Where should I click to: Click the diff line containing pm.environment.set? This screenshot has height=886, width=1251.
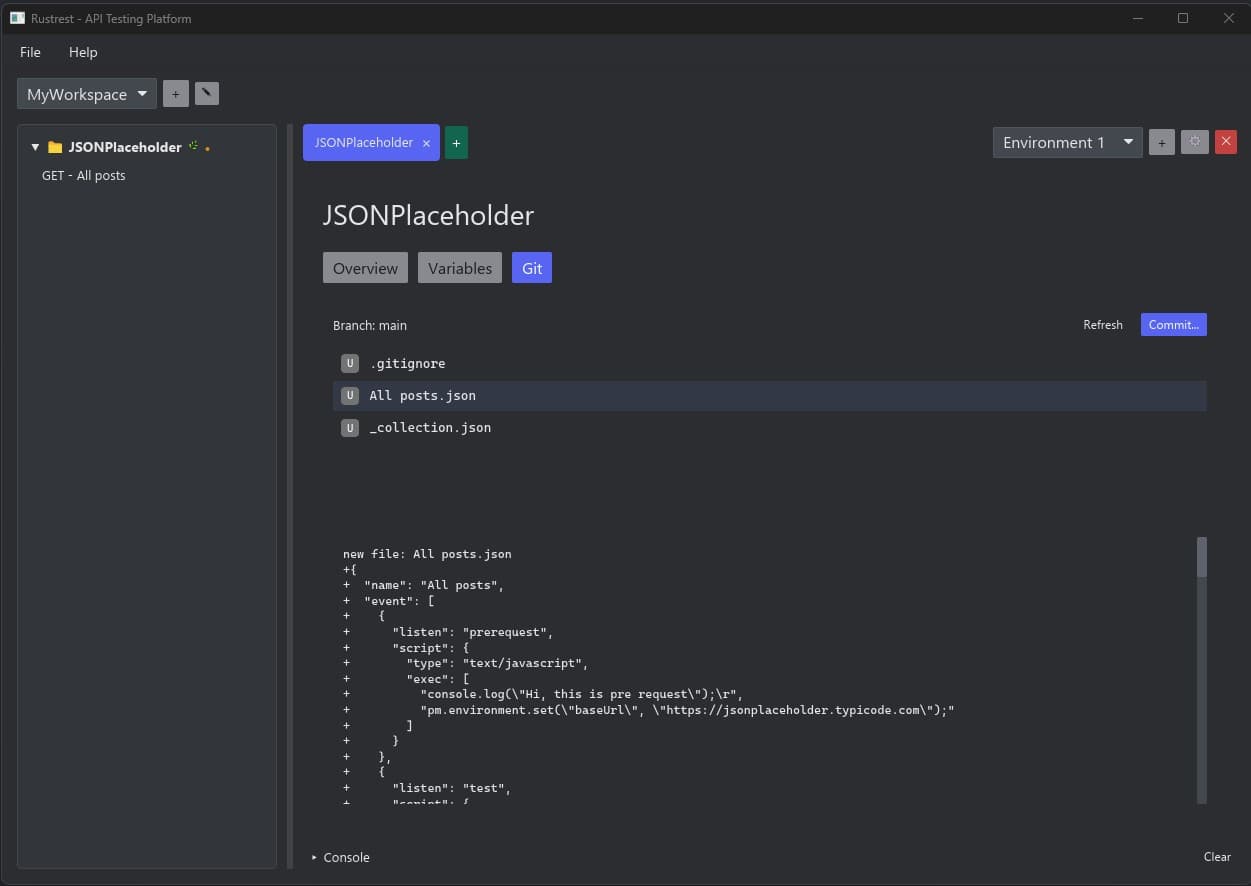click(649, 710)
